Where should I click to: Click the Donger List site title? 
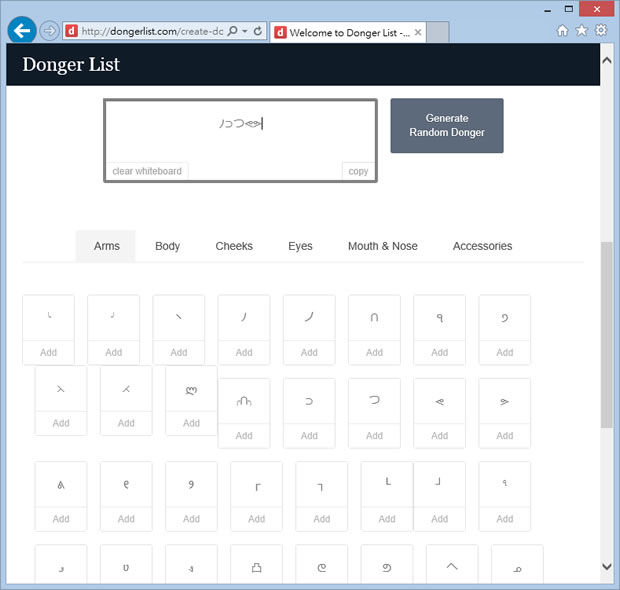(71, 64)
